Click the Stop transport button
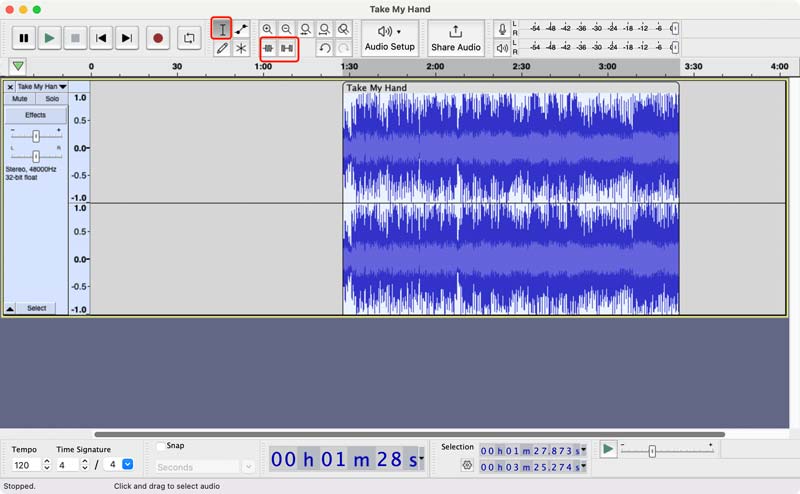The width and height of the screenshot is (800, 494). tap(75, 38)
